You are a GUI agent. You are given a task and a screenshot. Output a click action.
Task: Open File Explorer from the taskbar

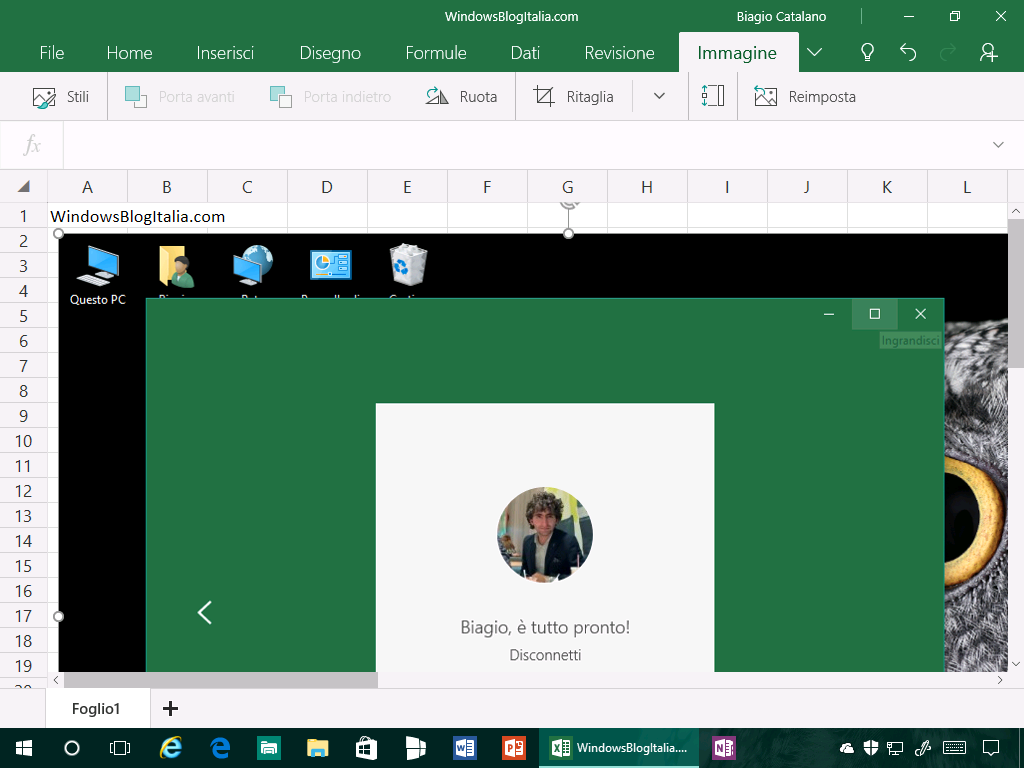(317, 748)
